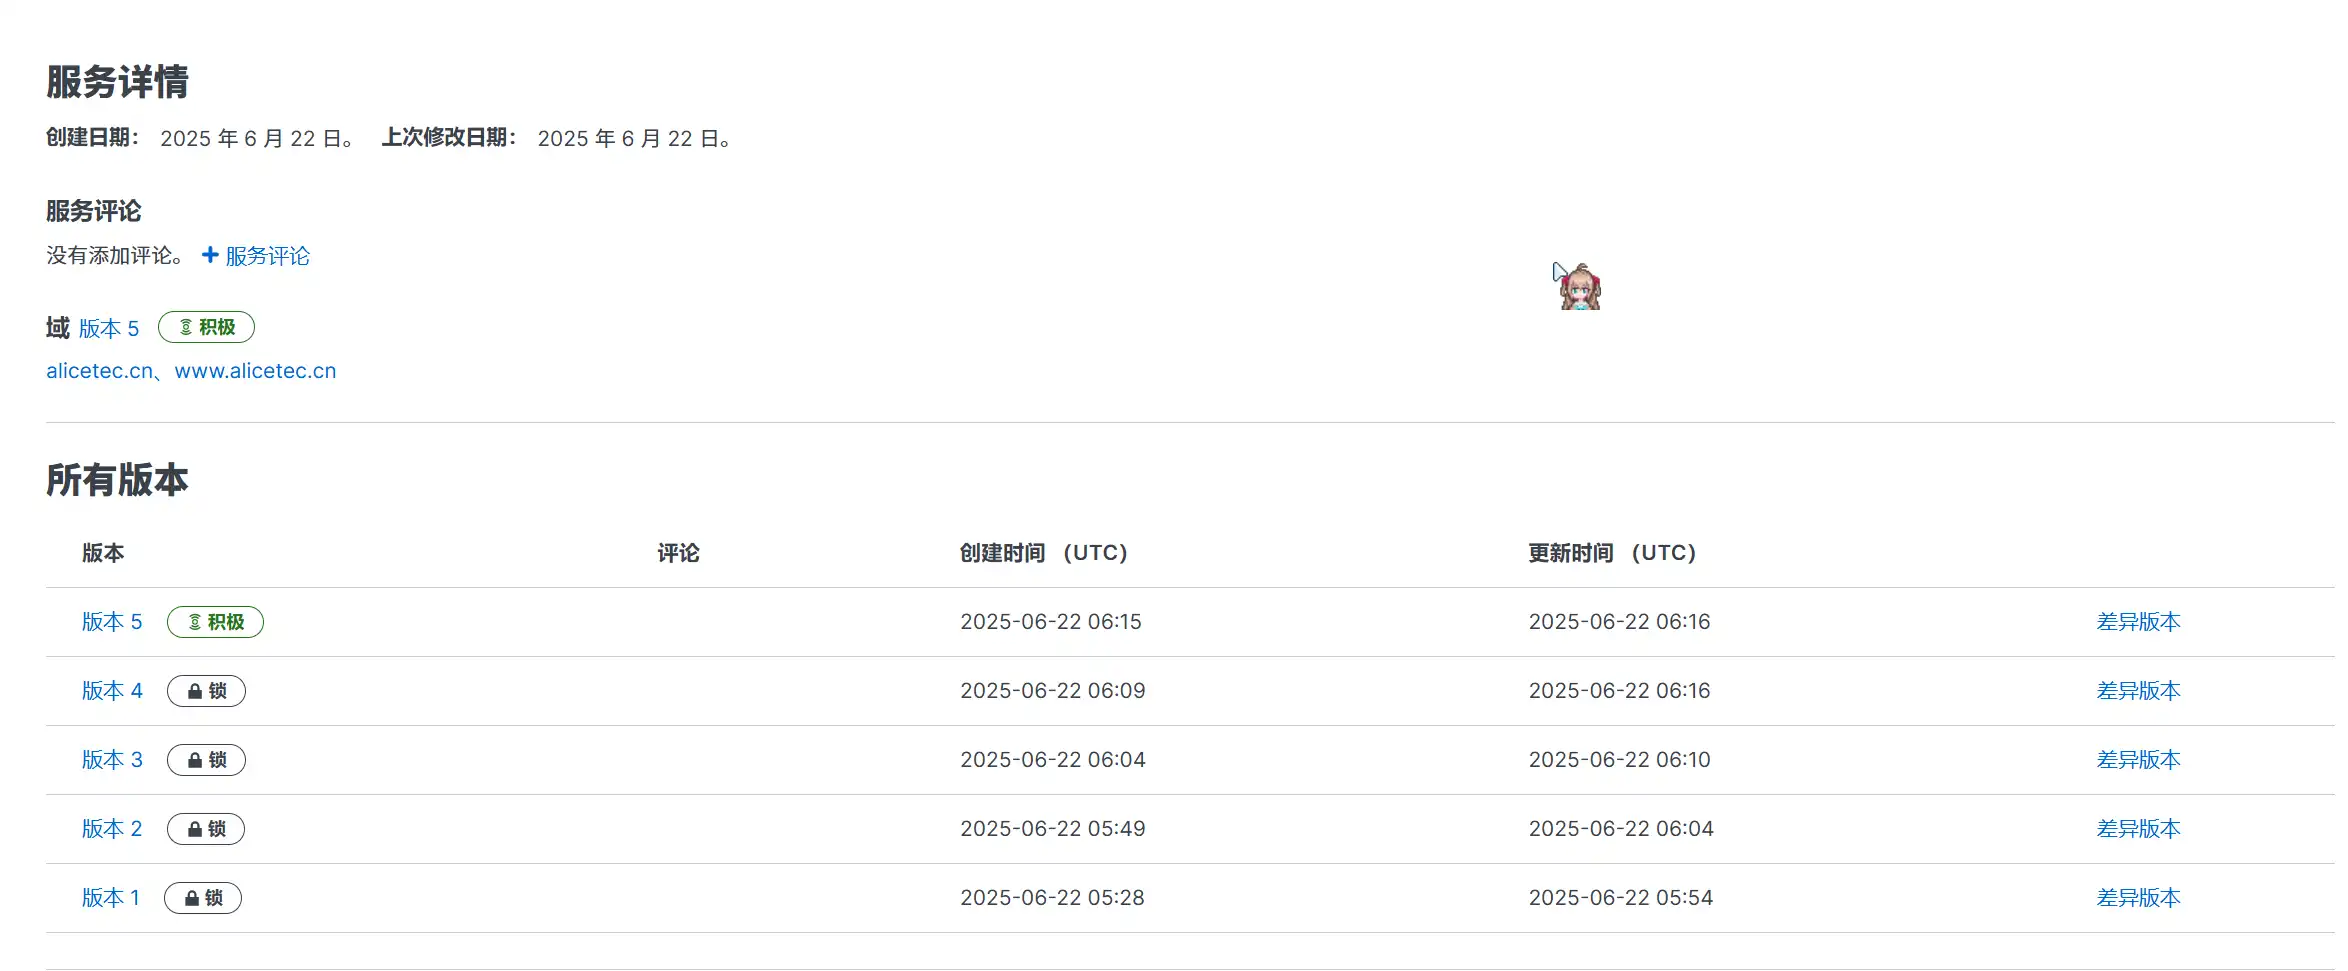Open 版本 1 in the versions table

[111, 898]
